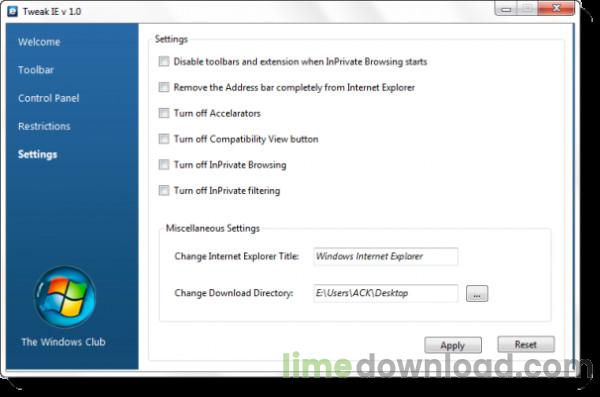600x397 pixels.
Task: Enable Disable toolbars when InPrivate Browsing starts
Action: (x=164, y=61)
